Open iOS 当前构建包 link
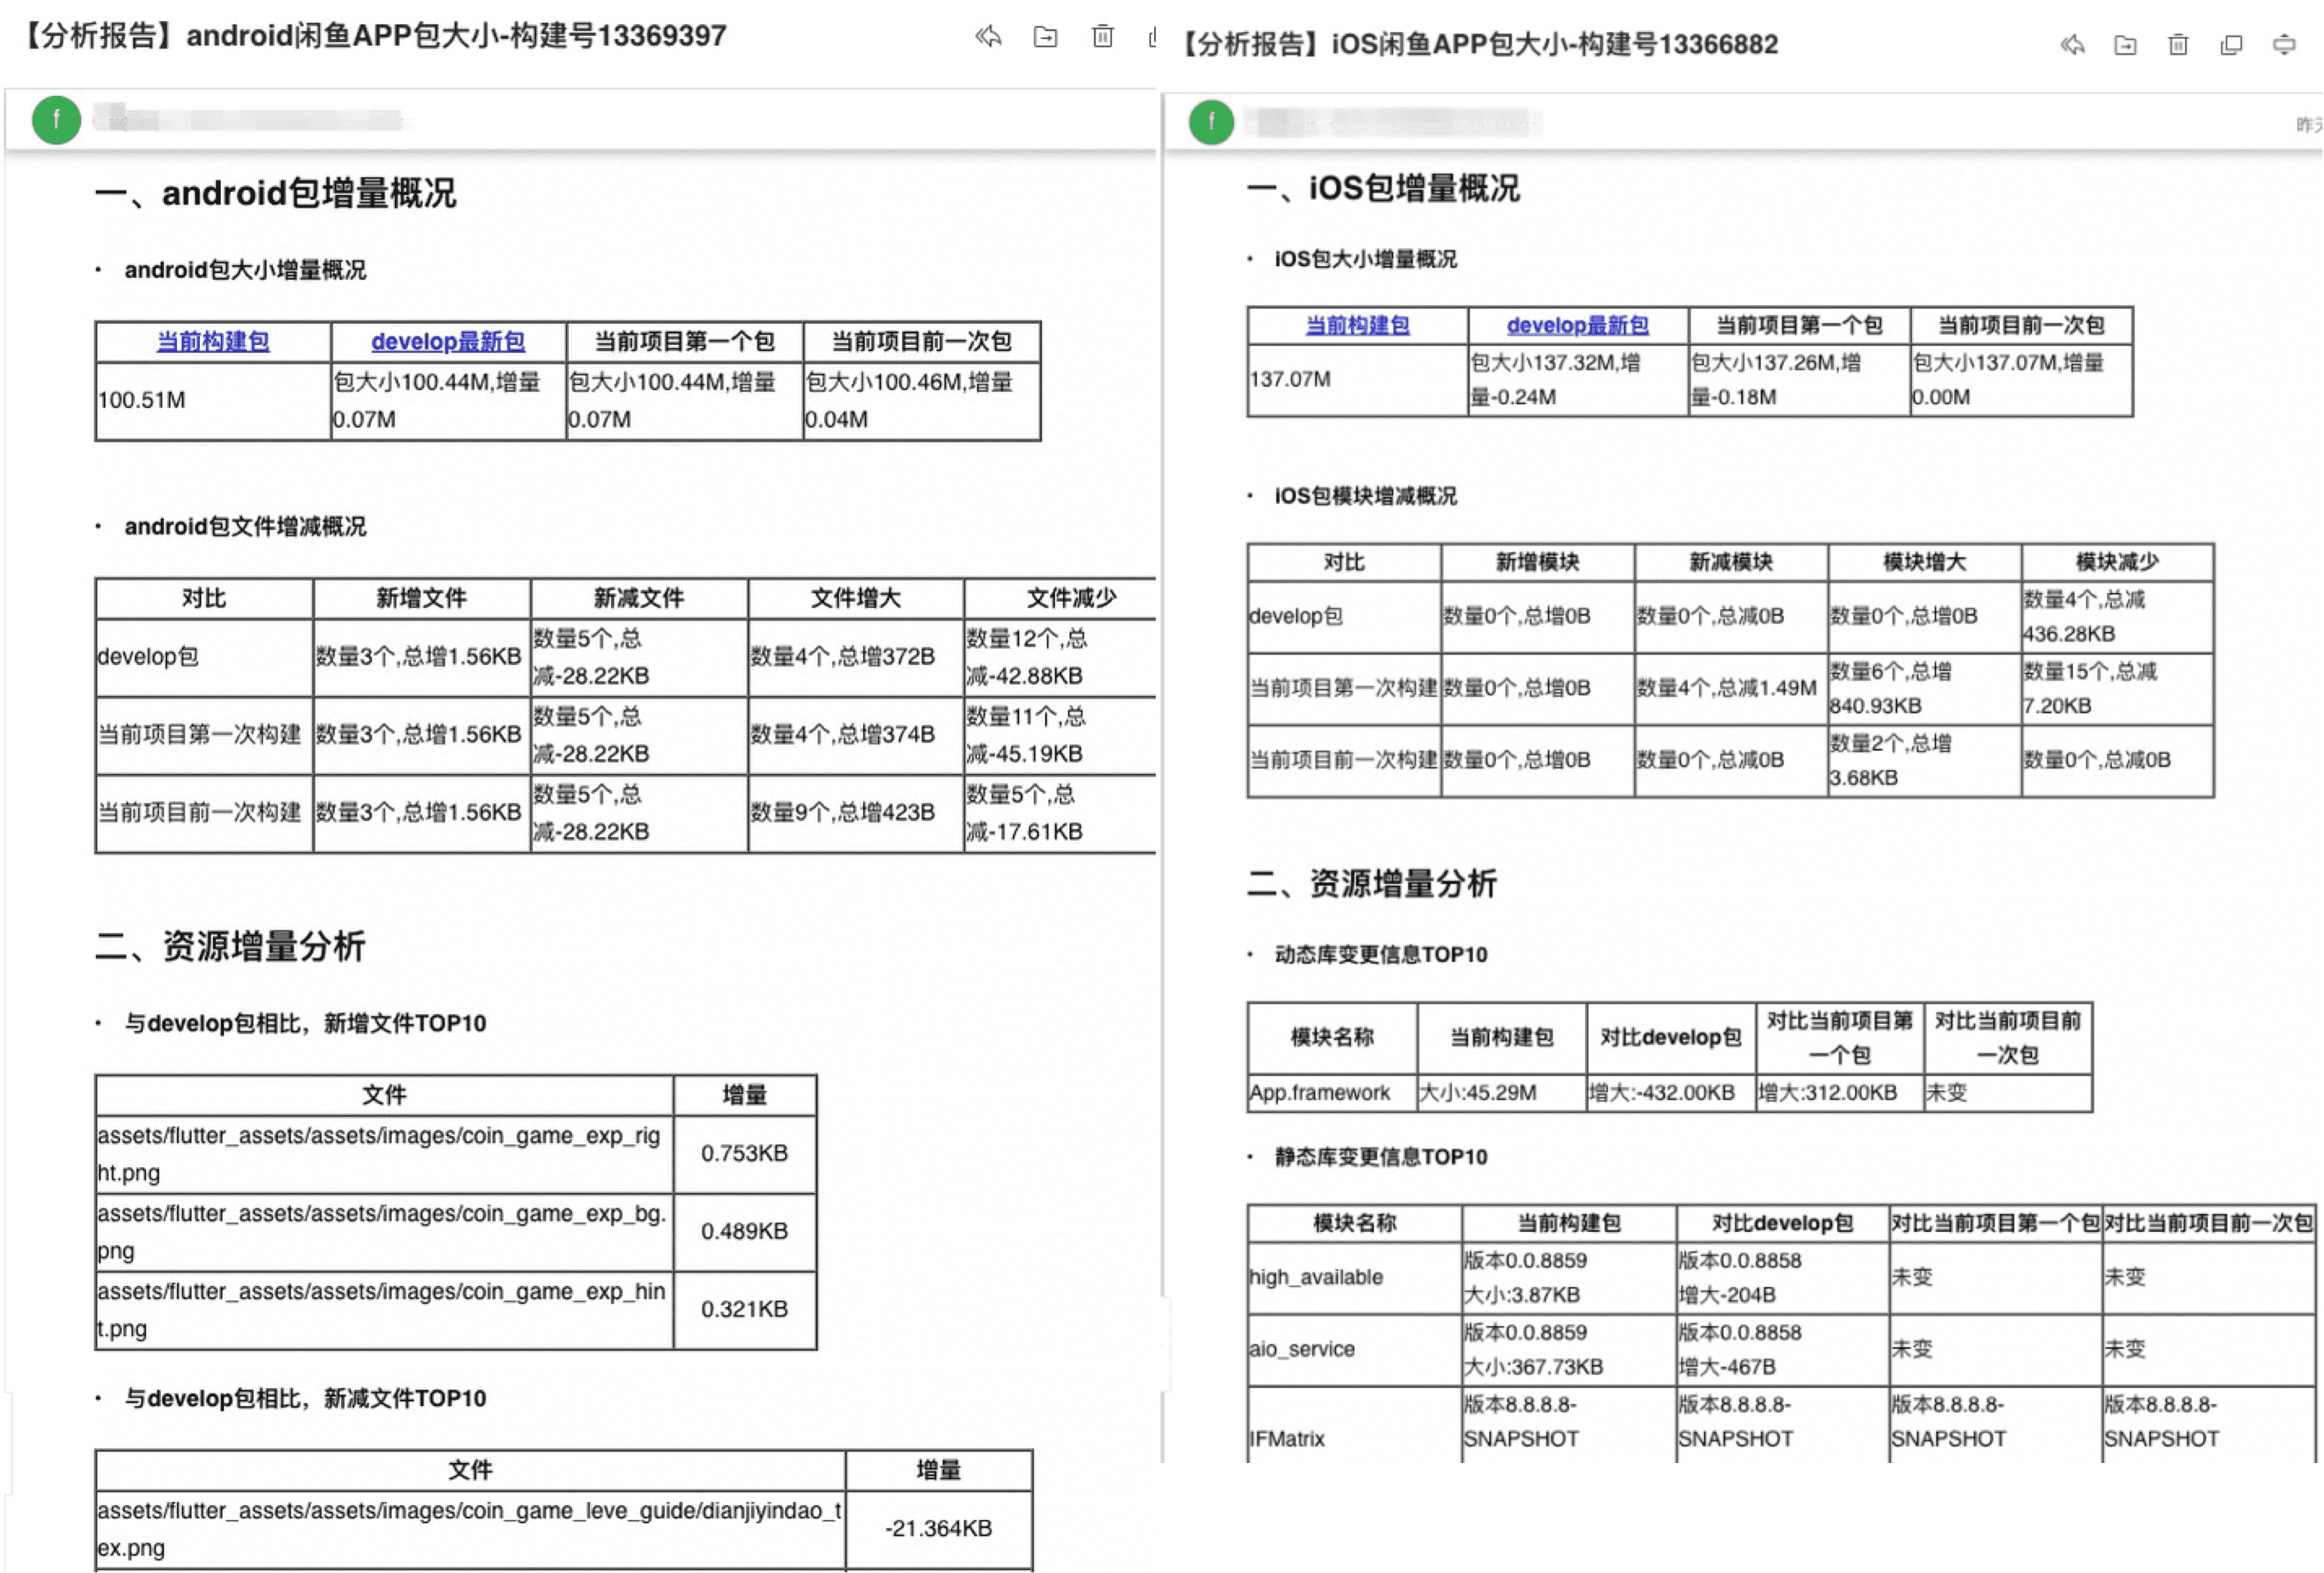Viewport: 2324px width, 1573px height. (x=1357, y=325)
